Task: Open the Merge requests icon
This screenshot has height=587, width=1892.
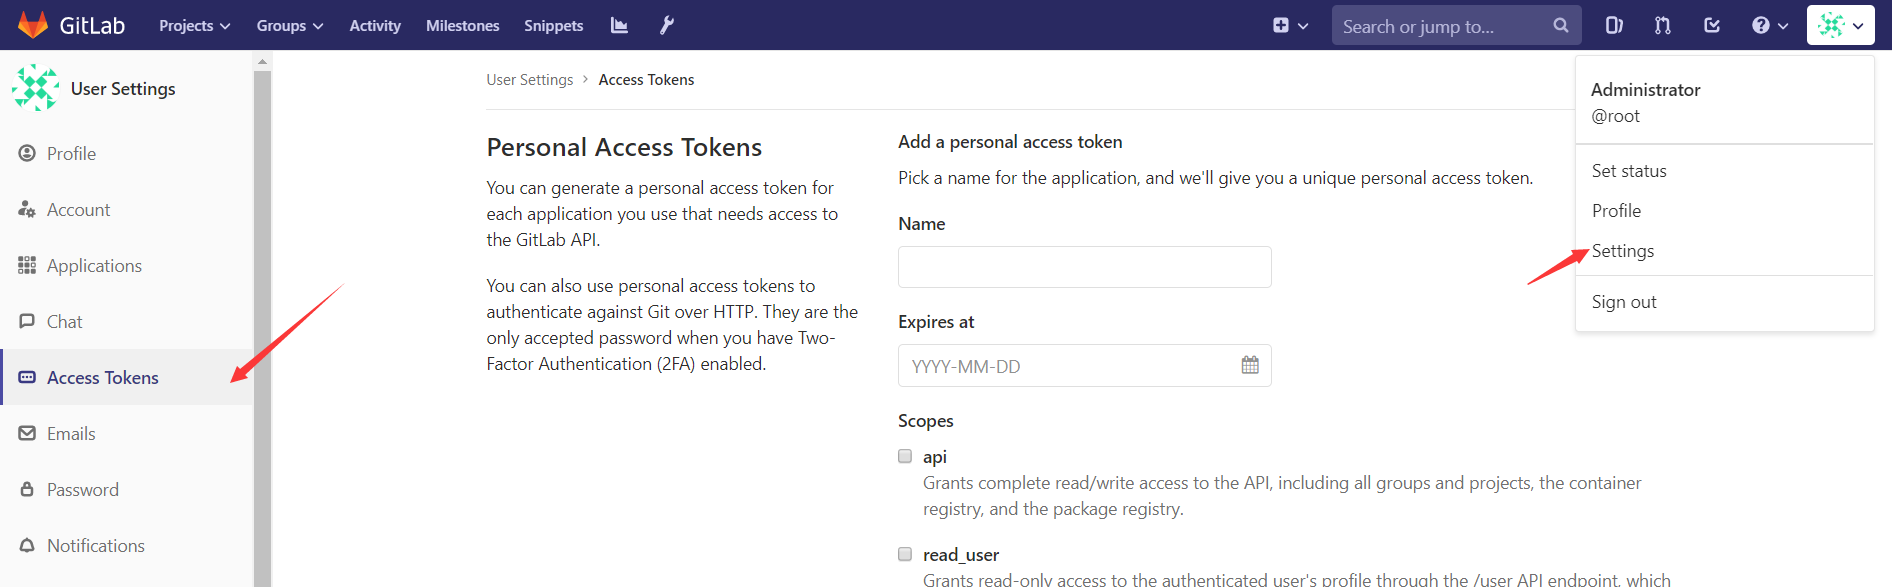Action: [1663, 26]
